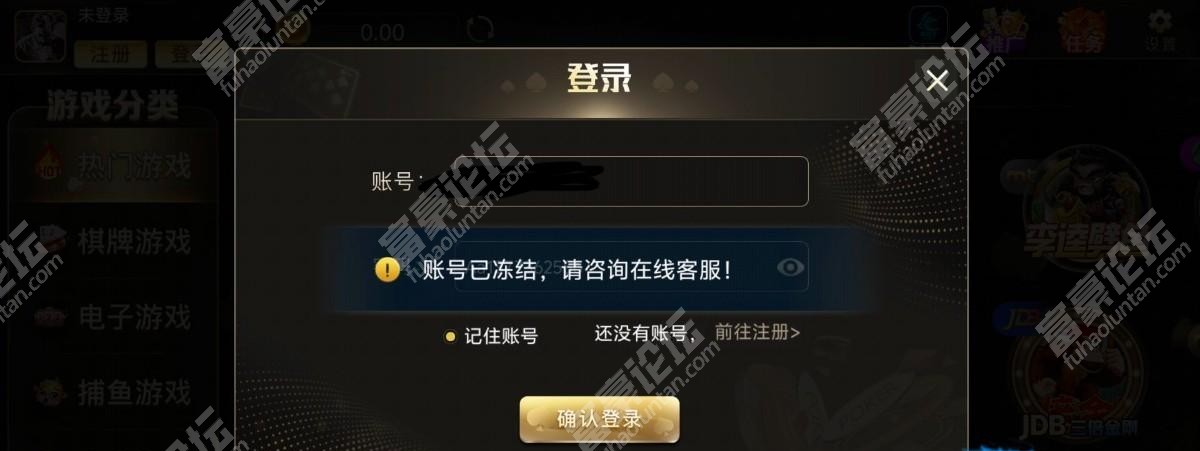Screen dimensions: 1200x451
Task: Open the 设置 gear icon
Action: pos(1160,30)
